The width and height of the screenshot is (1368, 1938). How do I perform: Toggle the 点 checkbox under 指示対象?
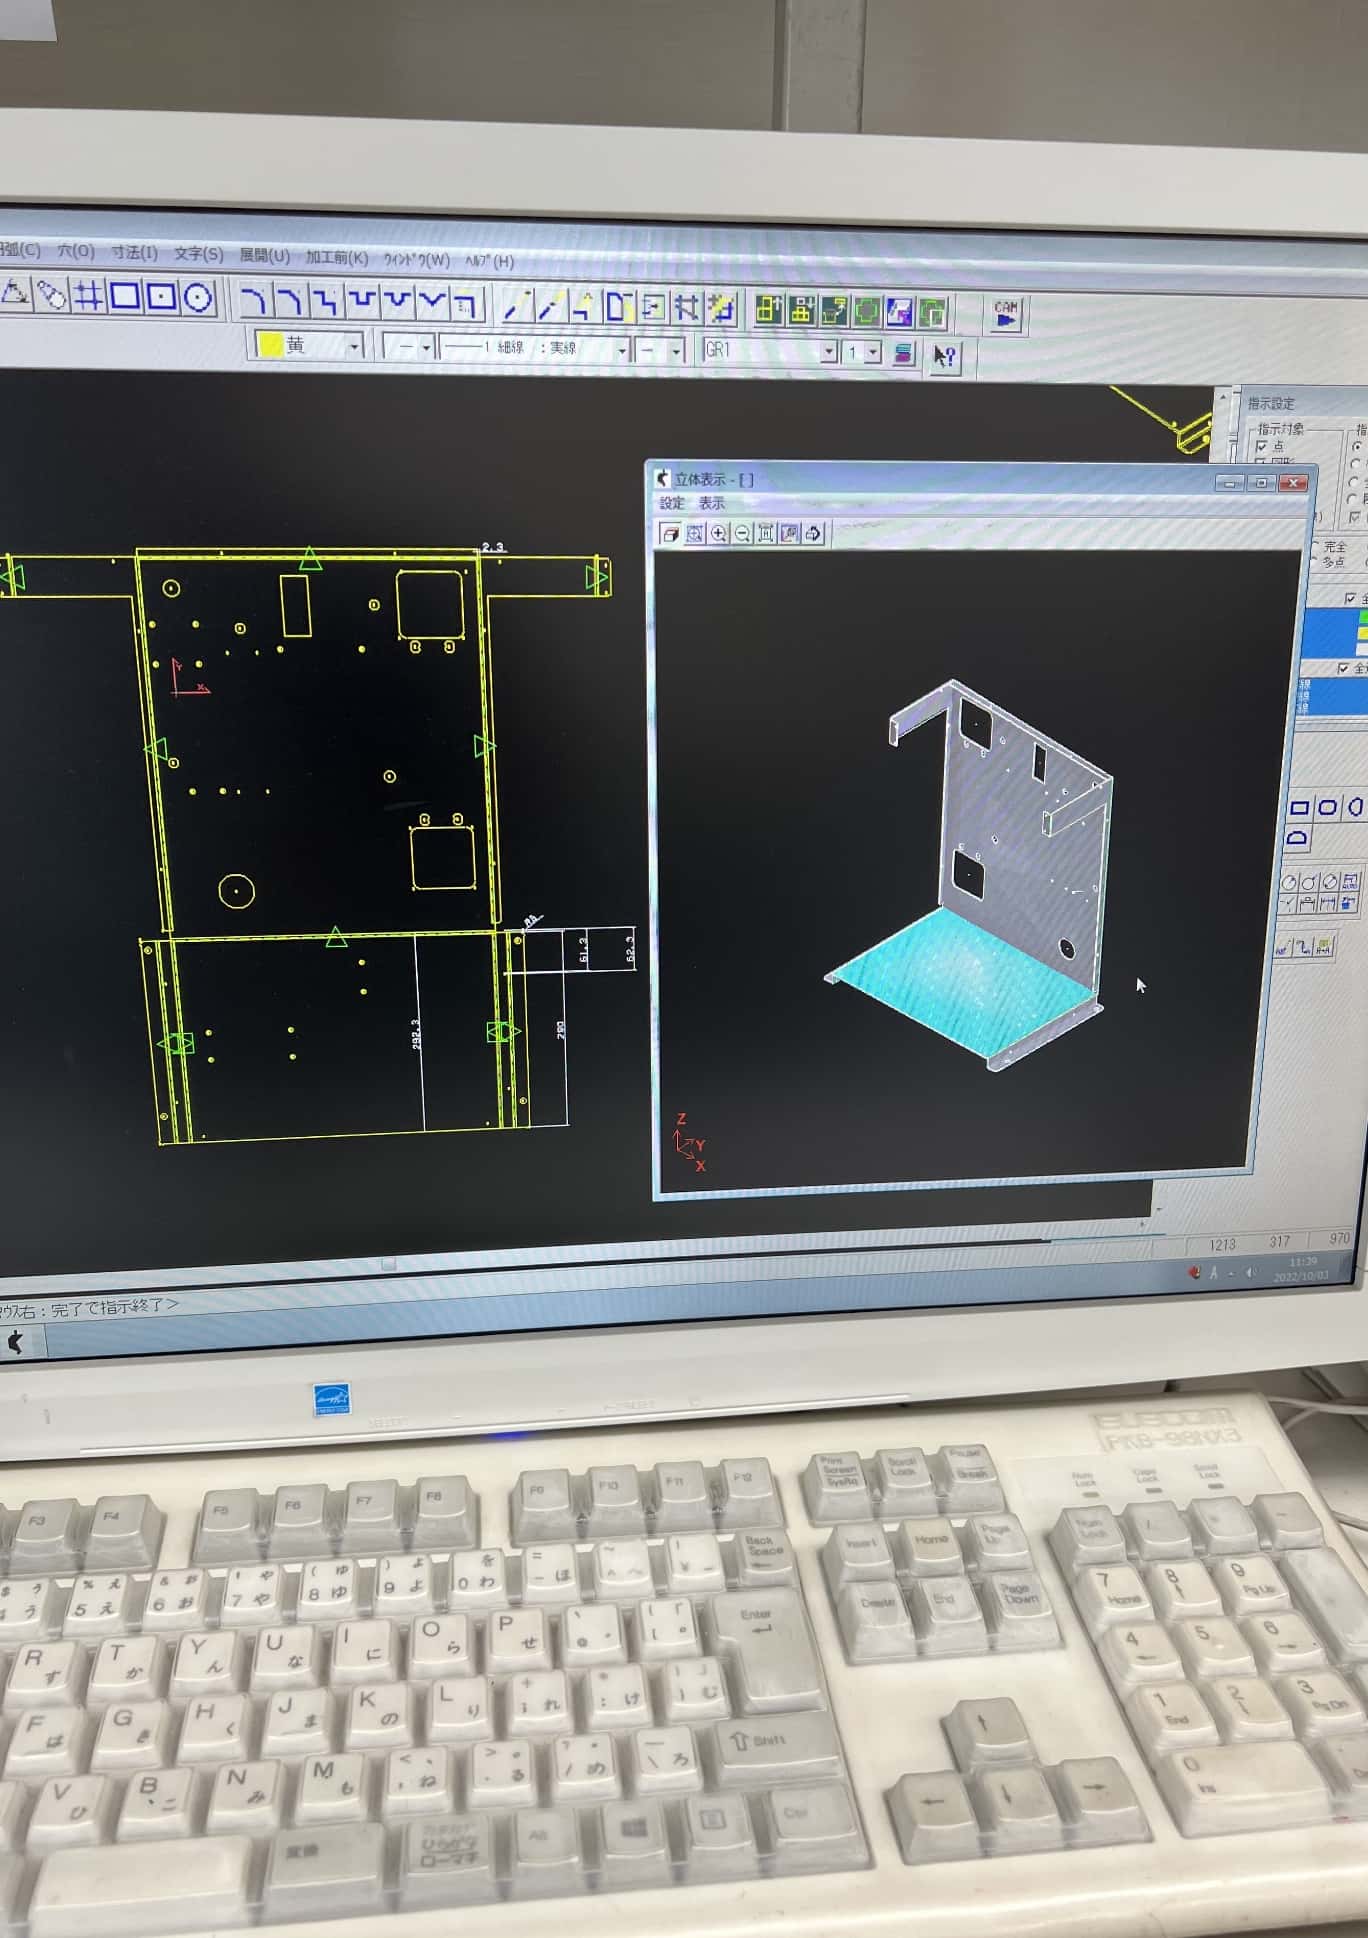pyautogui.click(x=1262, y=446)
